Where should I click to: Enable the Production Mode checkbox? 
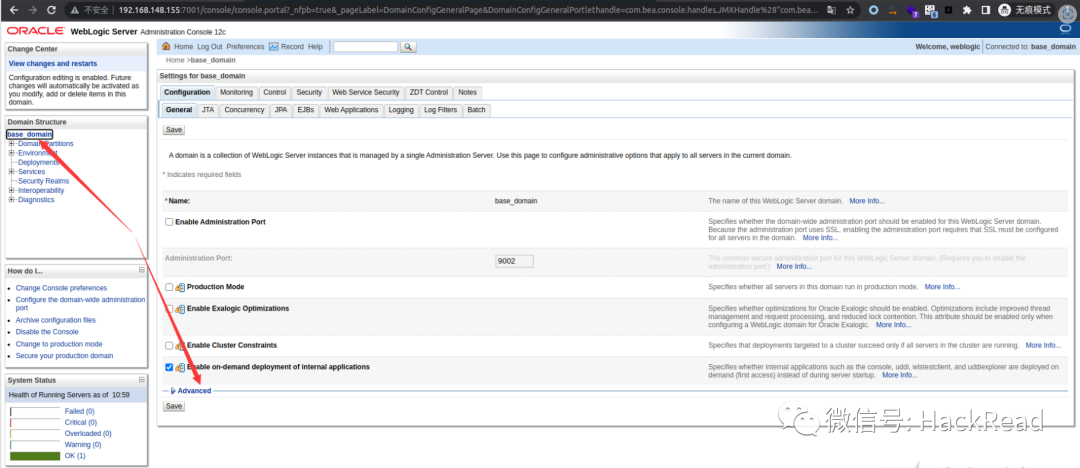(169, 287)
